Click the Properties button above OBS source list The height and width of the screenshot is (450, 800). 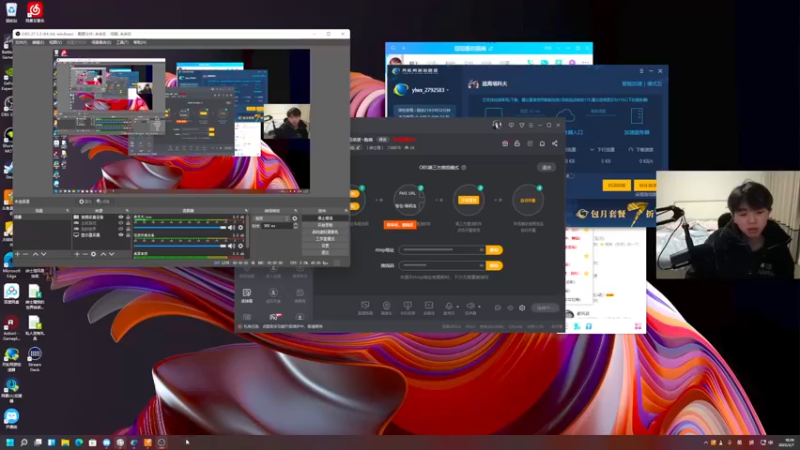pyautogui.click(x=85, y=202)
